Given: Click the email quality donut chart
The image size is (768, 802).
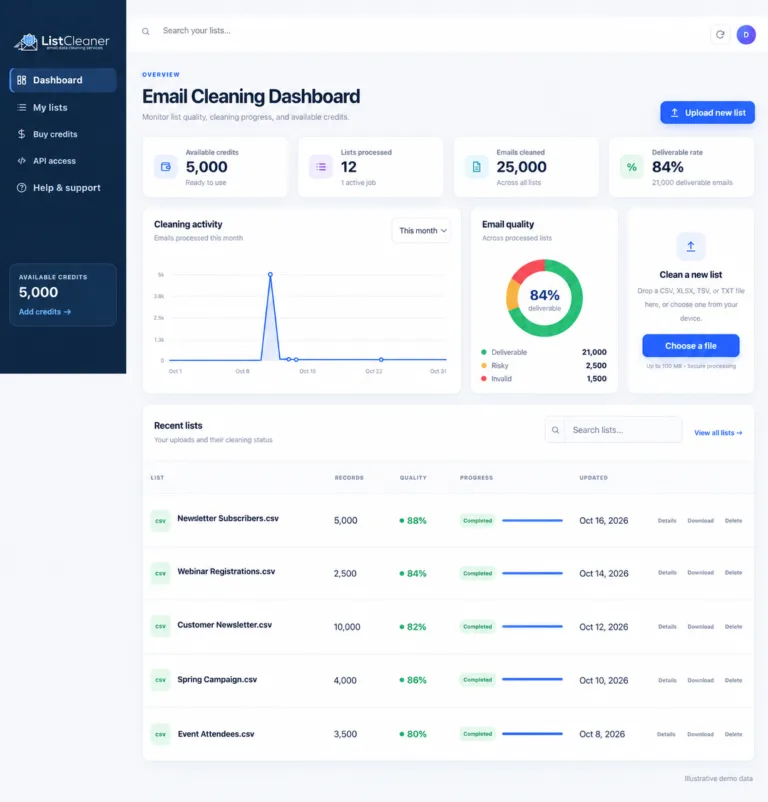Looking at the screenshot, I should pos(544,298).
